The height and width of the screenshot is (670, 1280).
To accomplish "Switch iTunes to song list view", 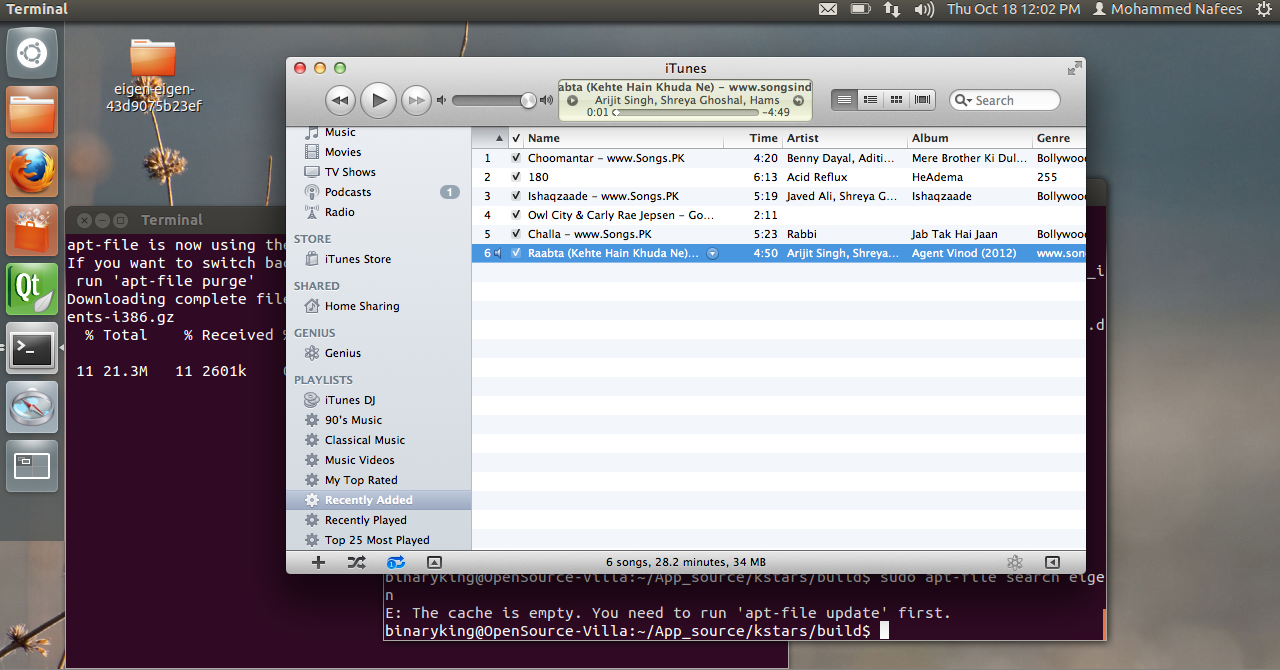I will 845,100.
